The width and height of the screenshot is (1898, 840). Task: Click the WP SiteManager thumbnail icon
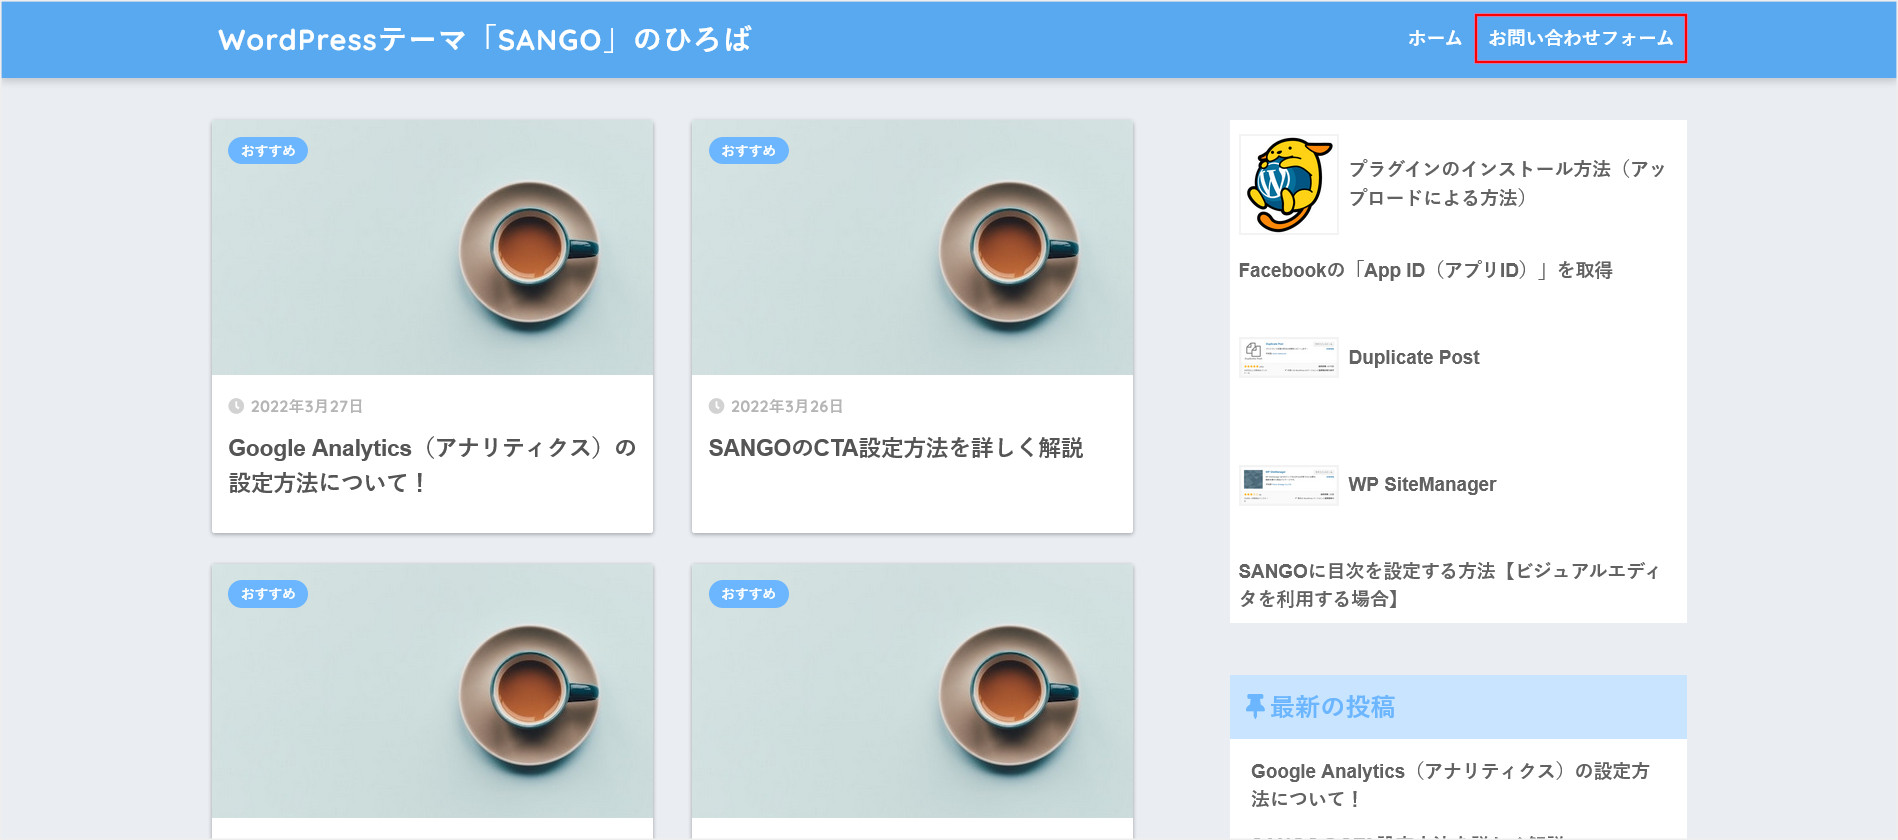click(x=1288, y=485)
